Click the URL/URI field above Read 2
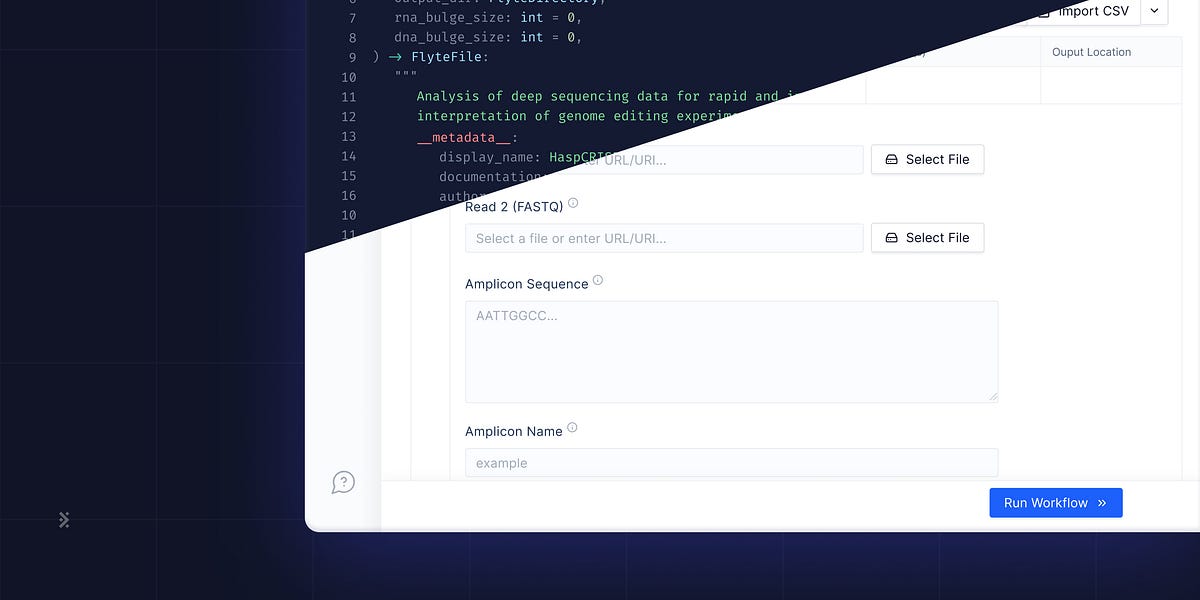The width and height of the screenshot is (1200, 600). click(x=664, y=159)
